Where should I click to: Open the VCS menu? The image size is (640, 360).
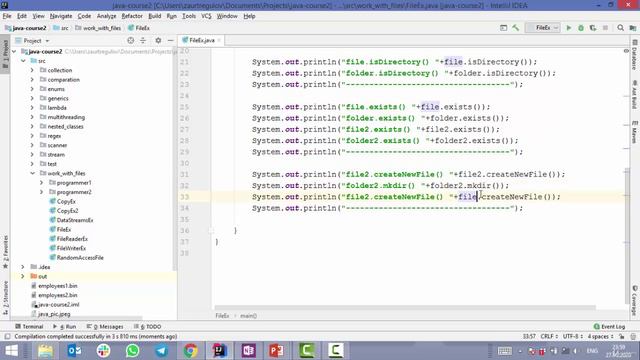tap(206, 16)
